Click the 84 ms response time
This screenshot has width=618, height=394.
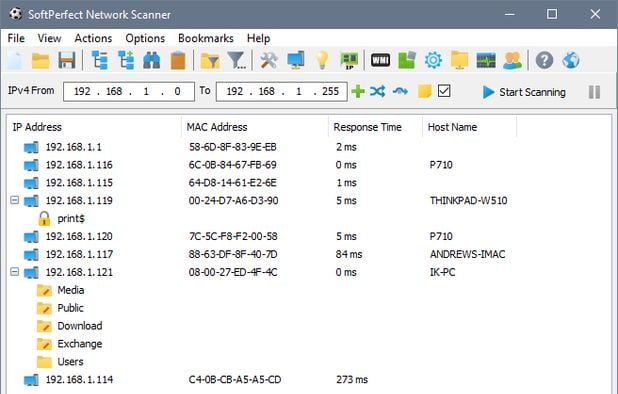(x=349, y=254)
